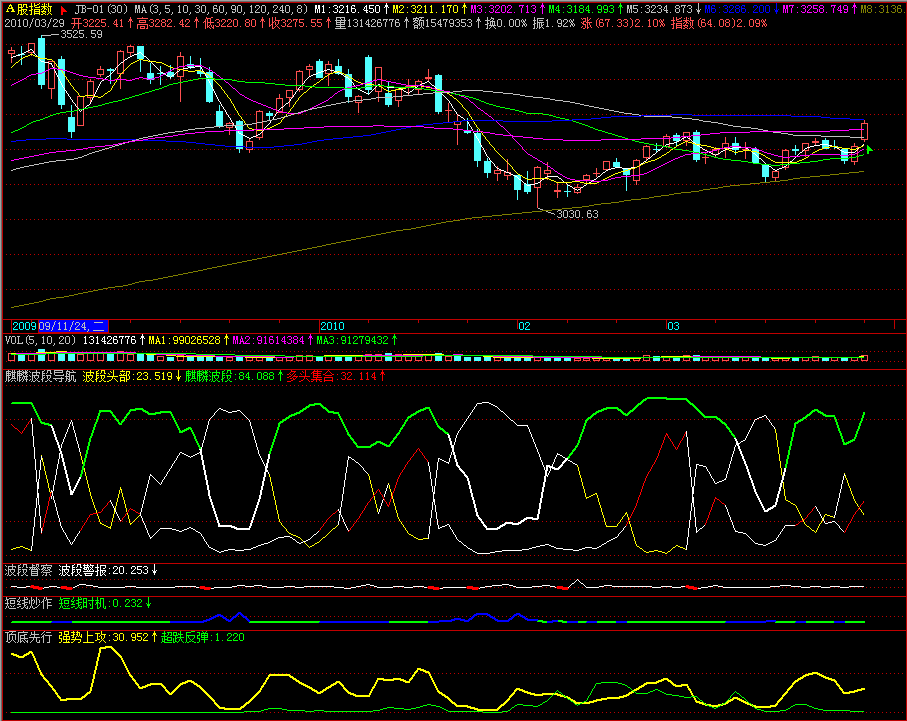The height and width of the screenshot is (721, 907).
Task: Click the 指数(64.08)2.09% readout
Action: pyautogui.click(x=719, y=24)
